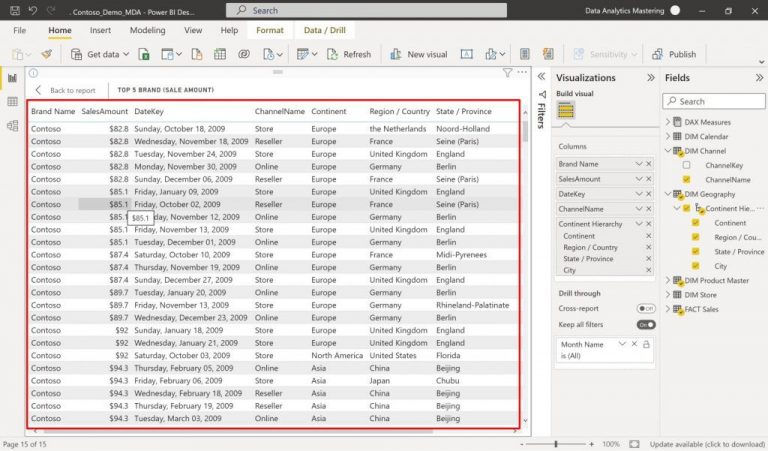Open the SQL Server source icon
The width and height of the screenshot is (768, 451).
pos(197,54)
